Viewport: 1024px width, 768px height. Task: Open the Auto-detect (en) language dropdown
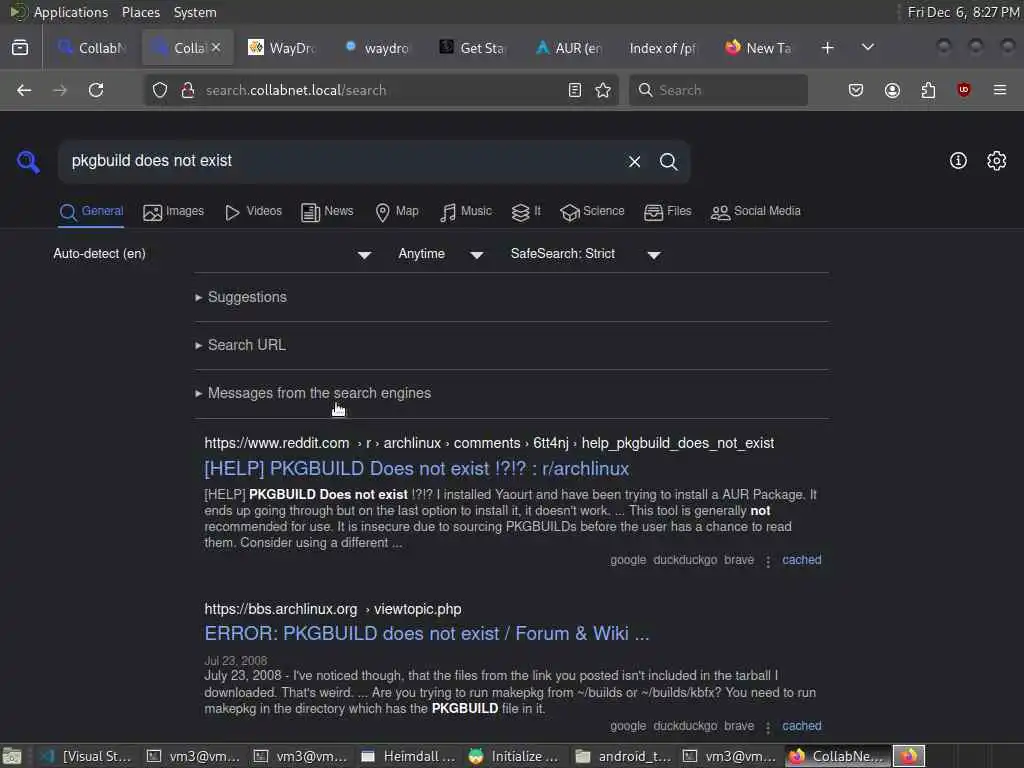pyautogui.click(x=212, y=254)
